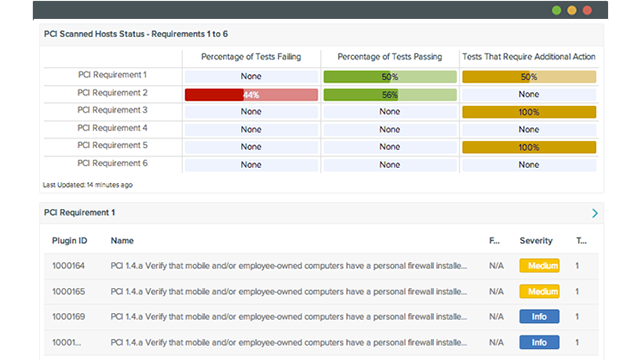Click the red window control dot
Screen dimensions: 640x360
click(x=587, y=10)
